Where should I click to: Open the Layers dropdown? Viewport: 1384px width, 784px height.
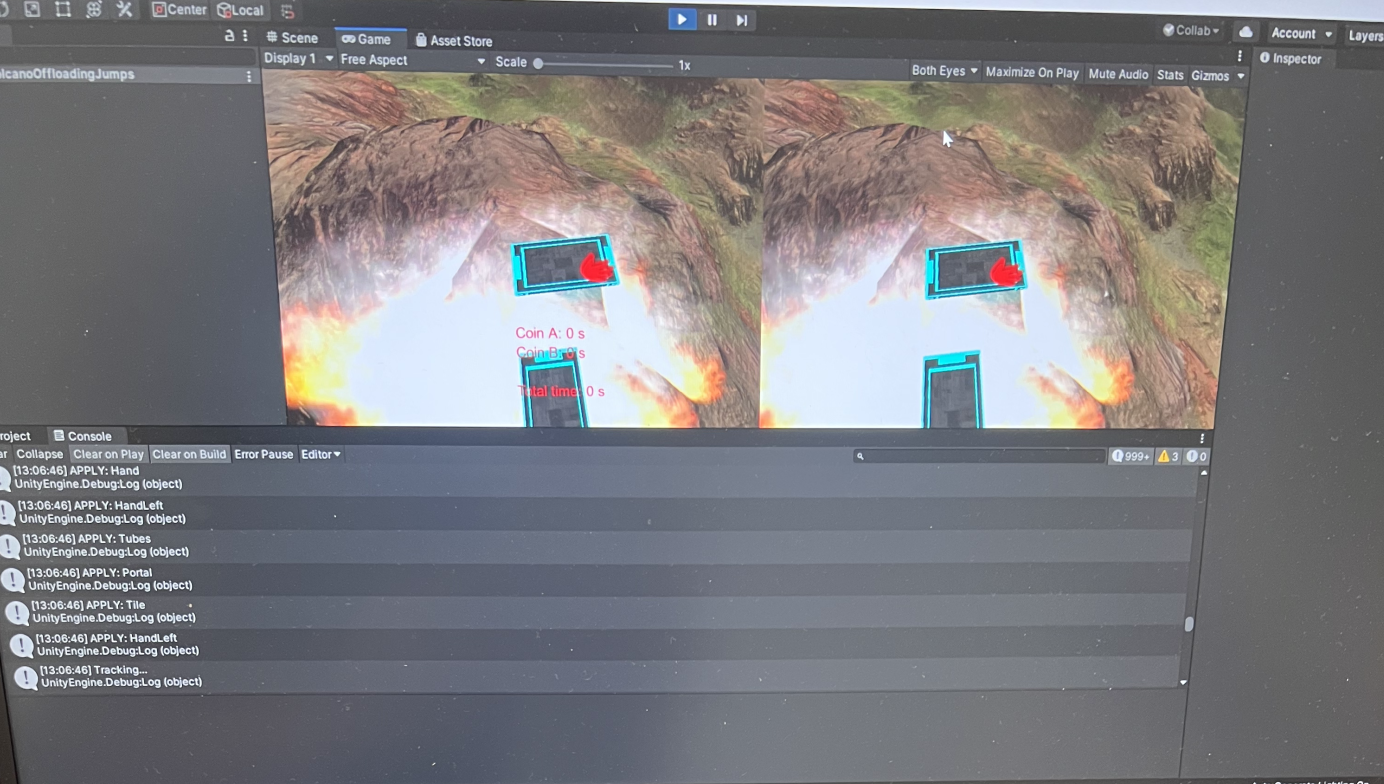pos(1365,36)
